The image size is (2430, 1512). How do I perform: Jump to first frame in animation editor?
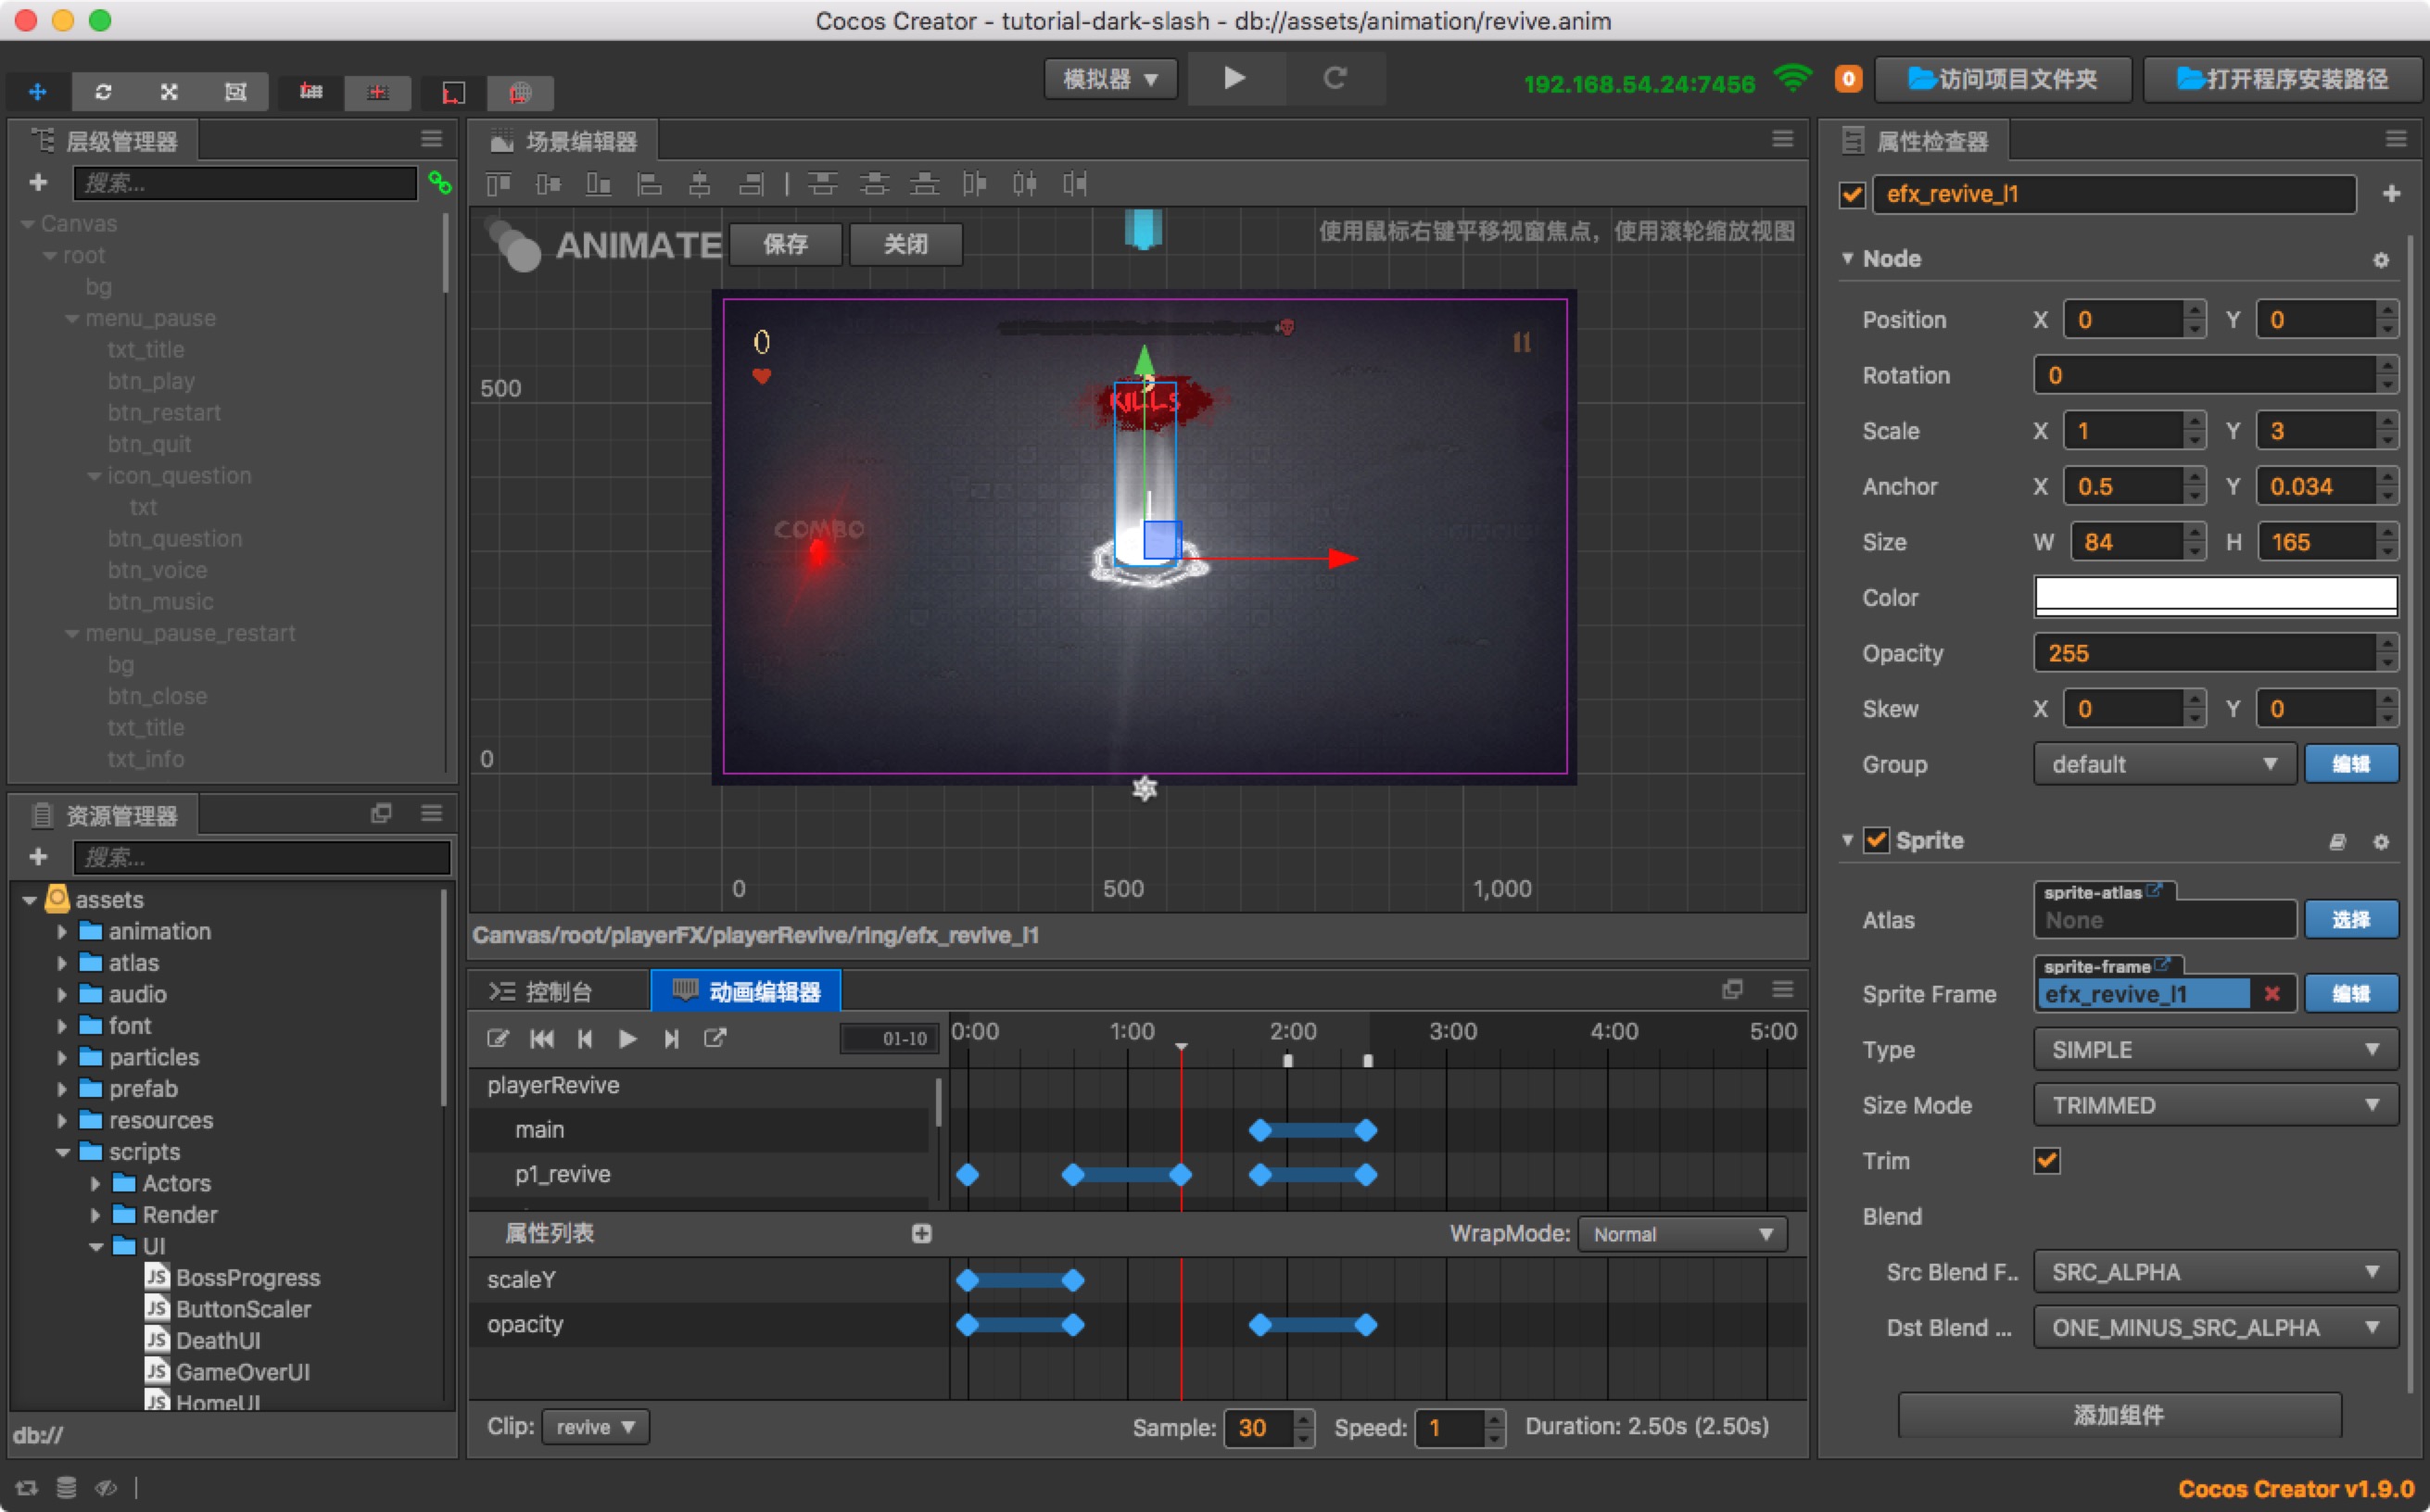click(x=542, y=1039)
